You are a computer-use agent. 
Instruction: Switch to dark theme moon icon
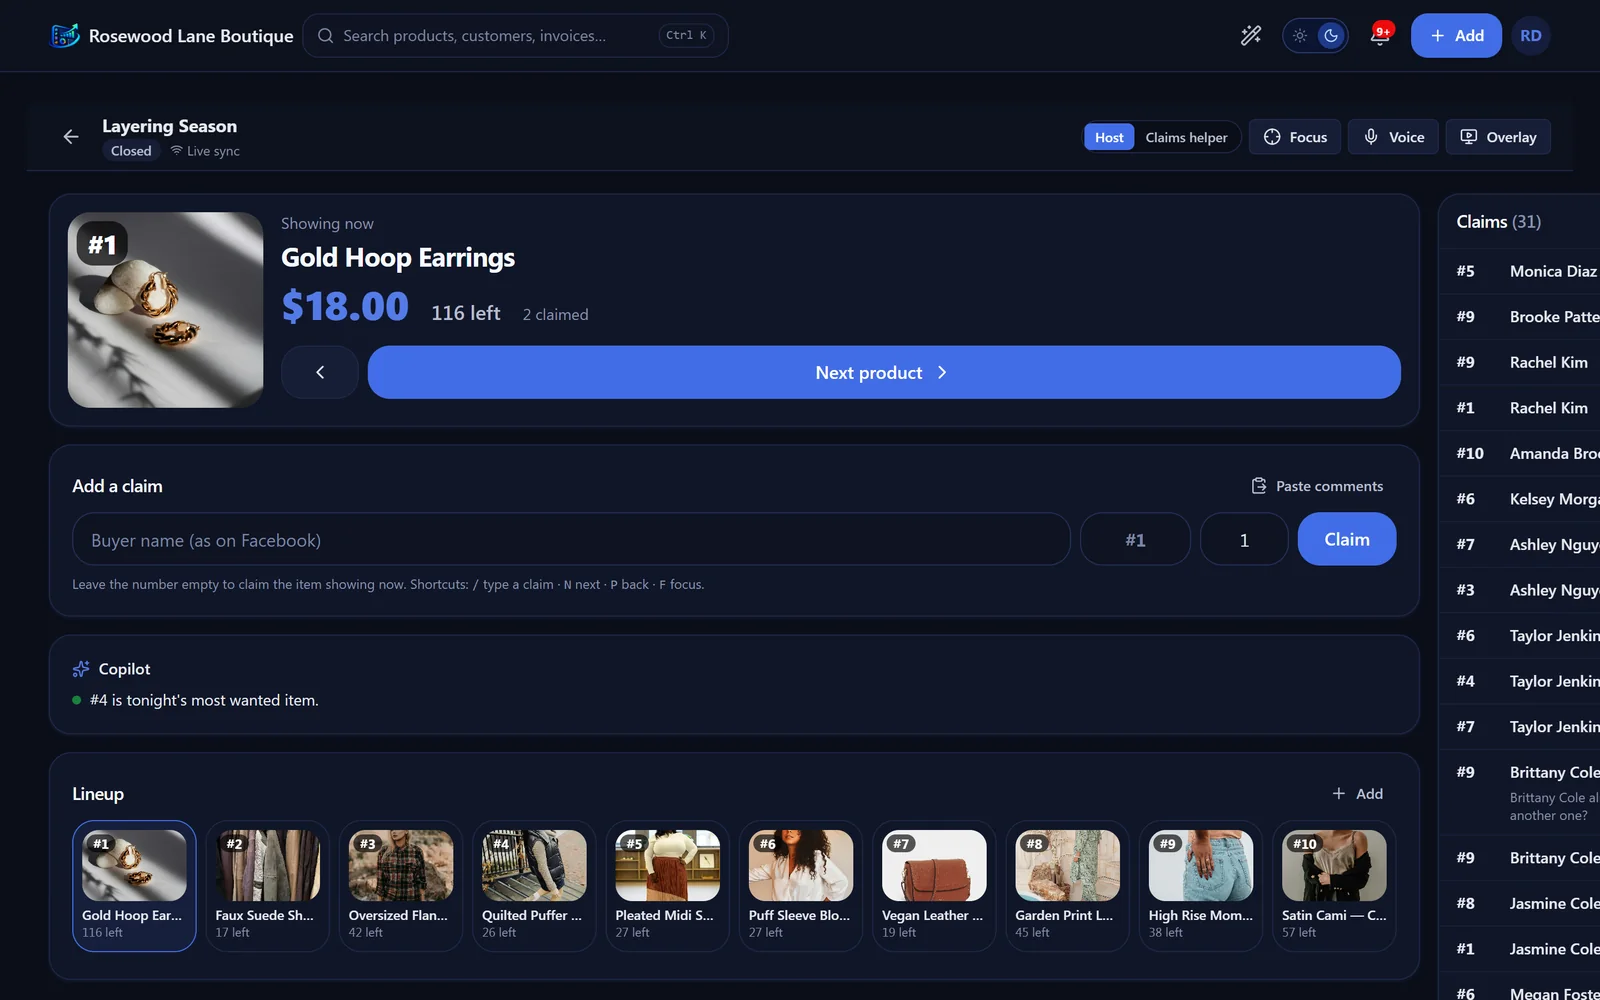[x=1331, y=36]
